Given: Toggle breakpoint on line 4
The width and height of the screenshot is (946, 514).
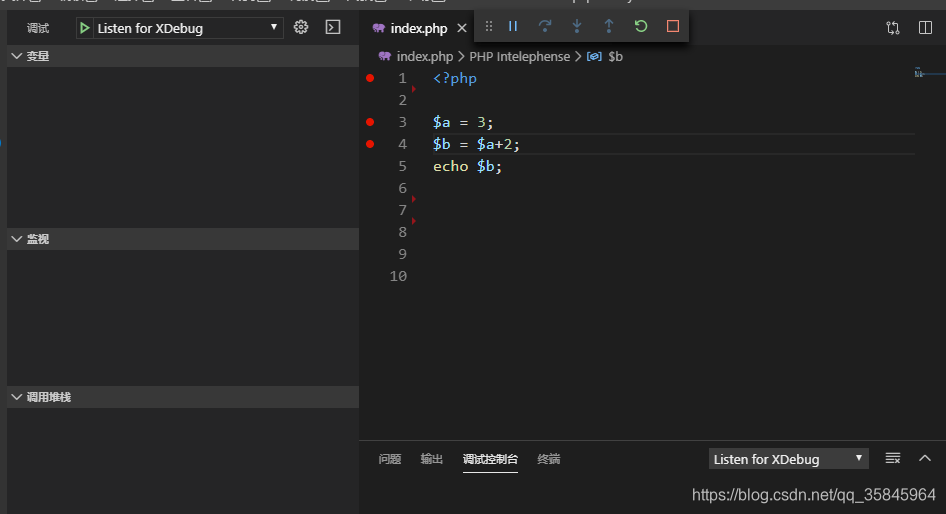Looking at the screenshot, I should (370, 144).
